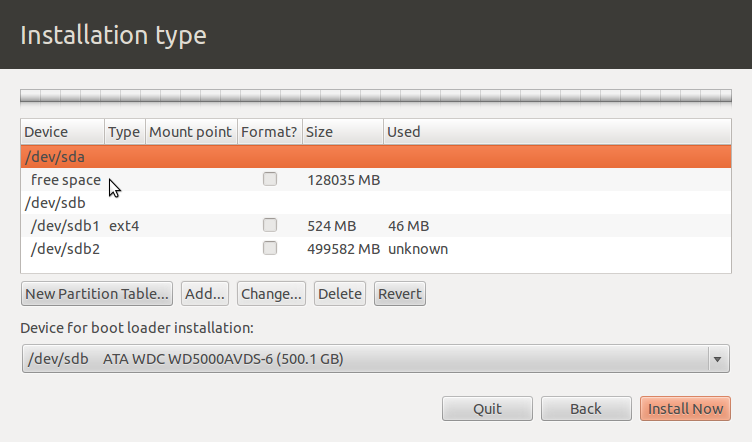The height and width of the screenshot is (442, 752).
Task: Go Back to previous step
Action: pos(585,409)
